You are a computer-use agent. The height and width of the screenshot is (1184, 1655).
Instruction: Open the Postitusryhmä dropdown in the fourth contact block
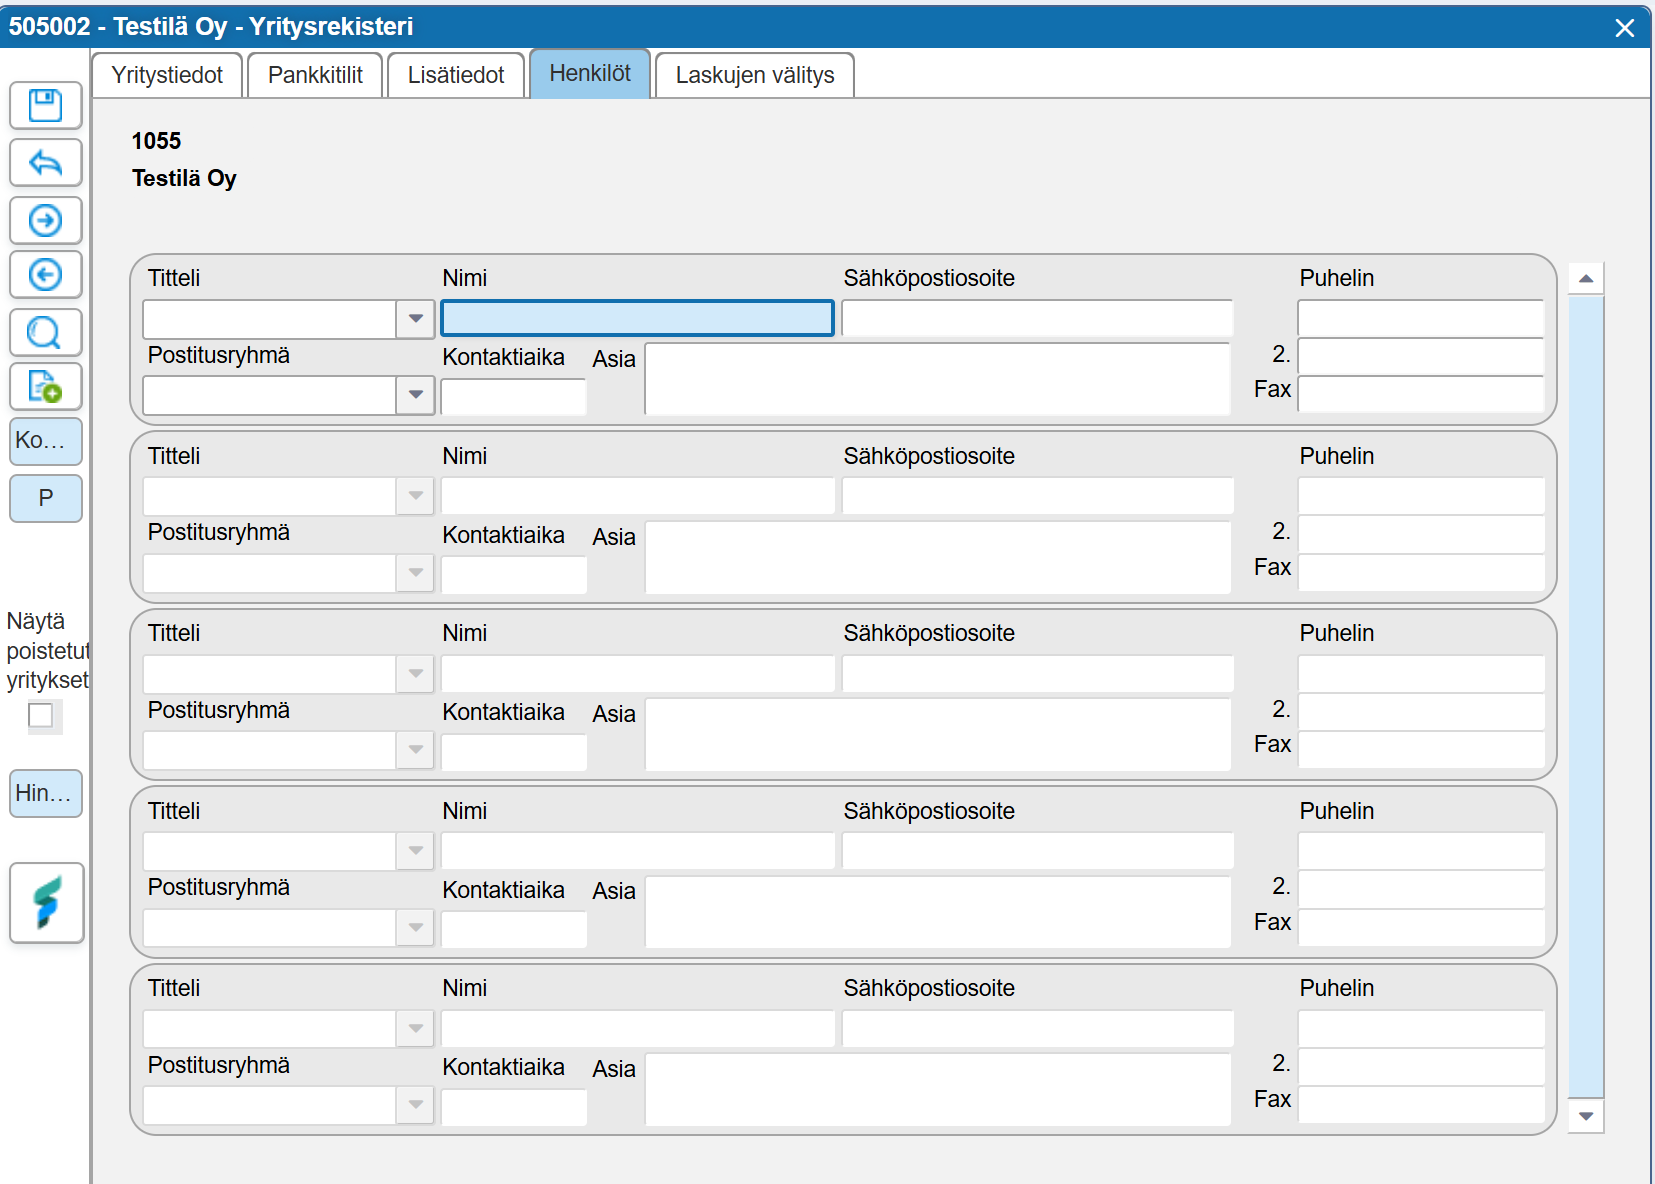coord(415,927)
